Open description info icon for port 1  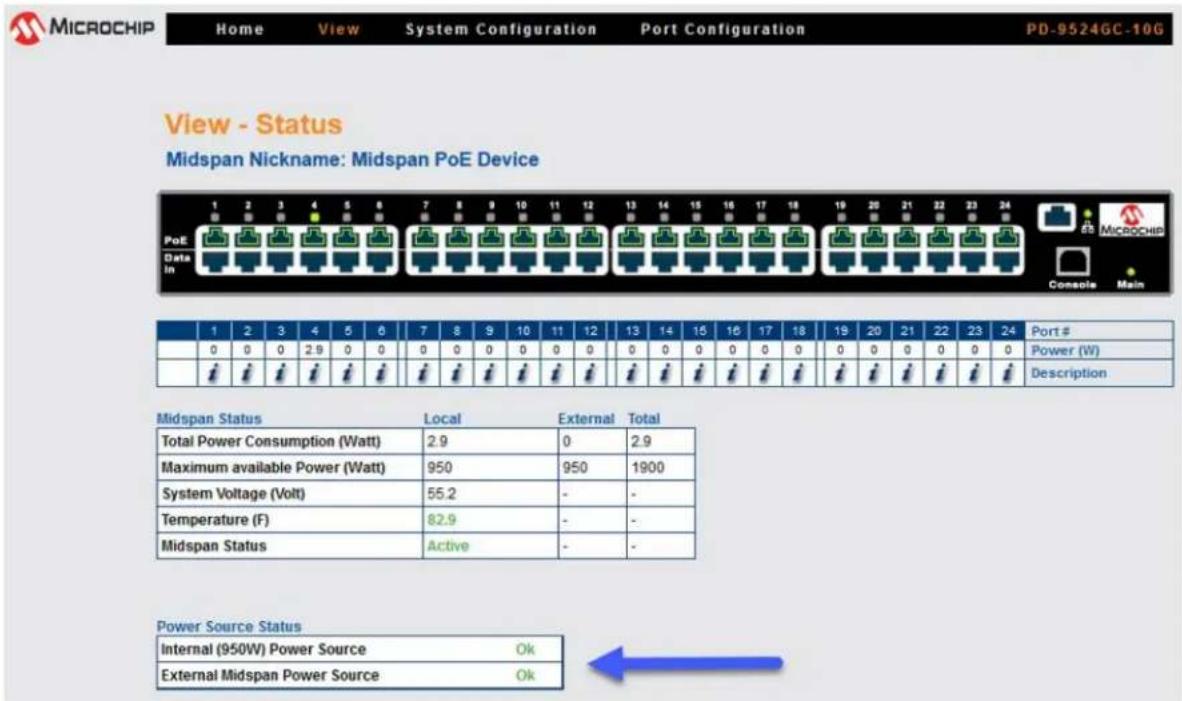pyautogui.click(x=213, y=373)
